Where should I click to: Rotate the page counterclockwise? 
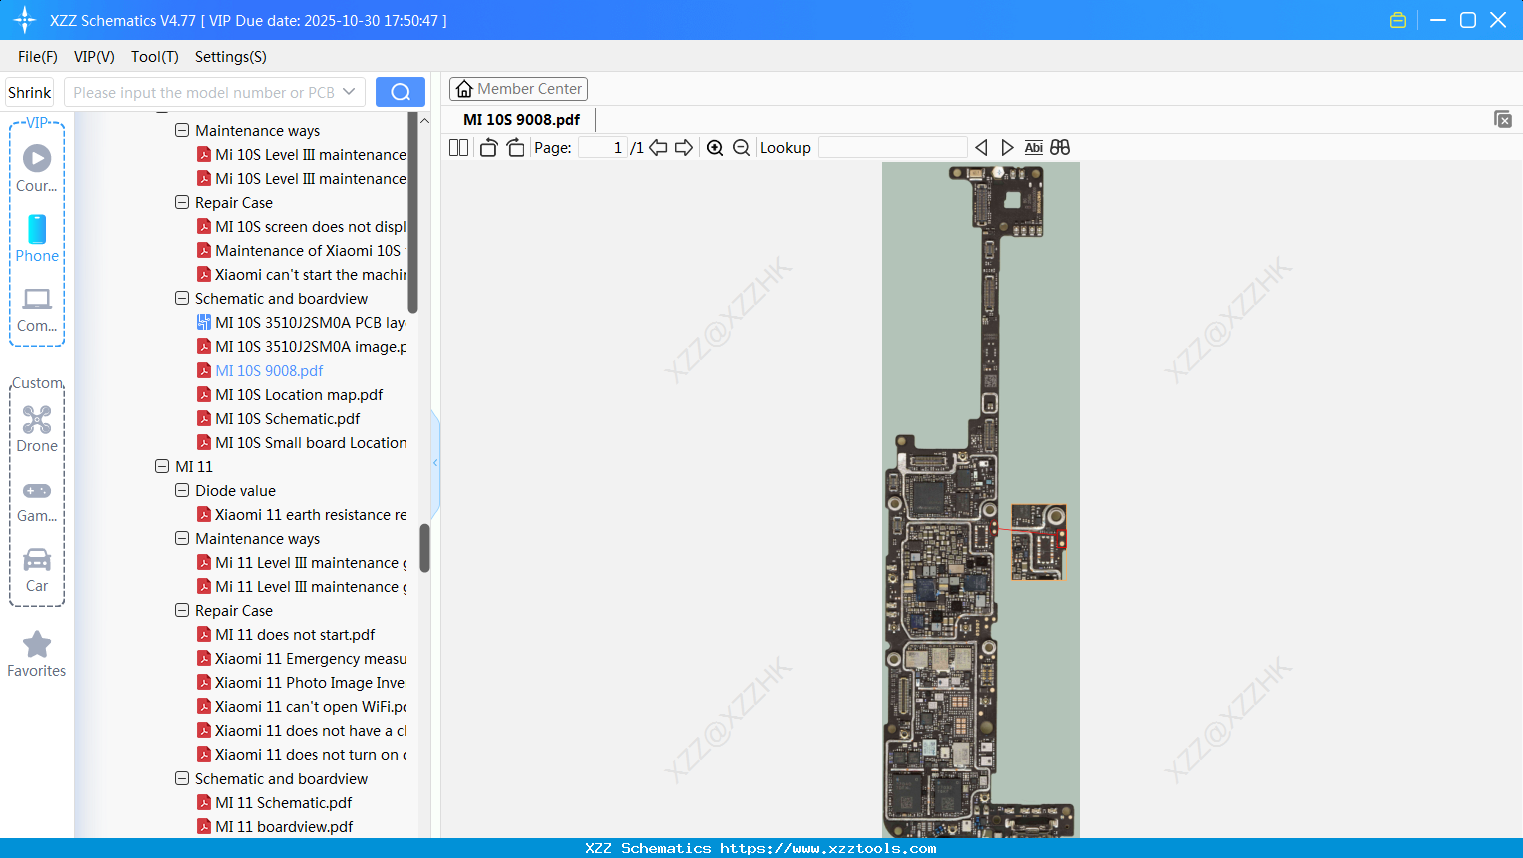[x=488, y=148]
